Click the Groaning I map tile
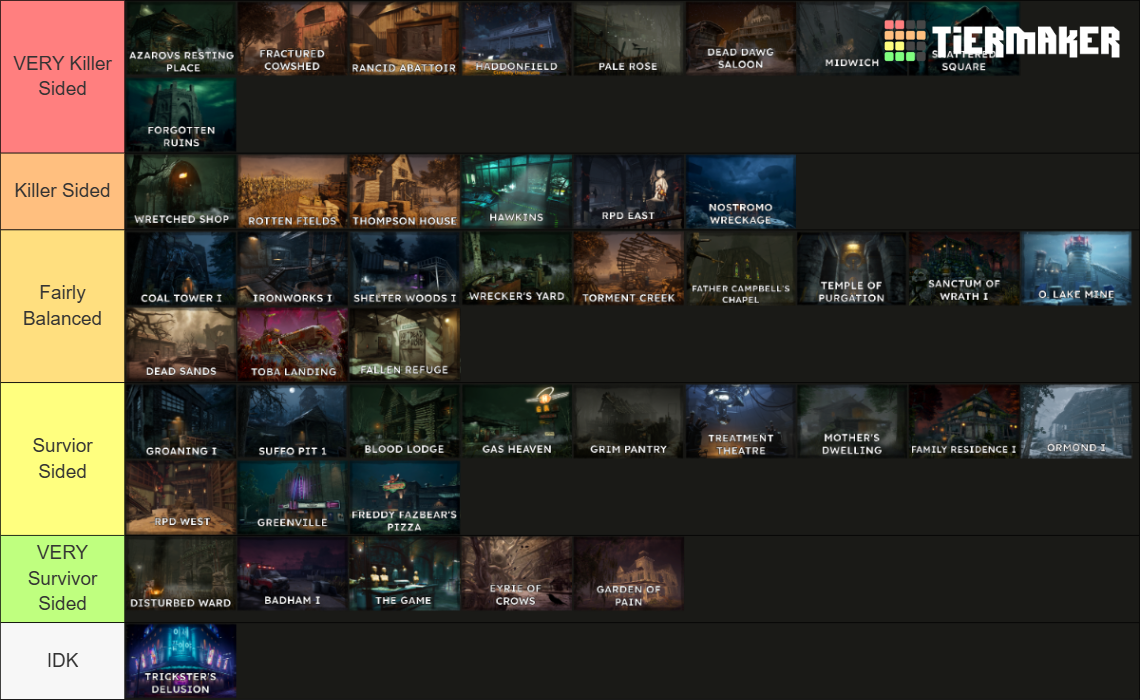This screenshot has height=700, width=1140. tap(181, 421)
